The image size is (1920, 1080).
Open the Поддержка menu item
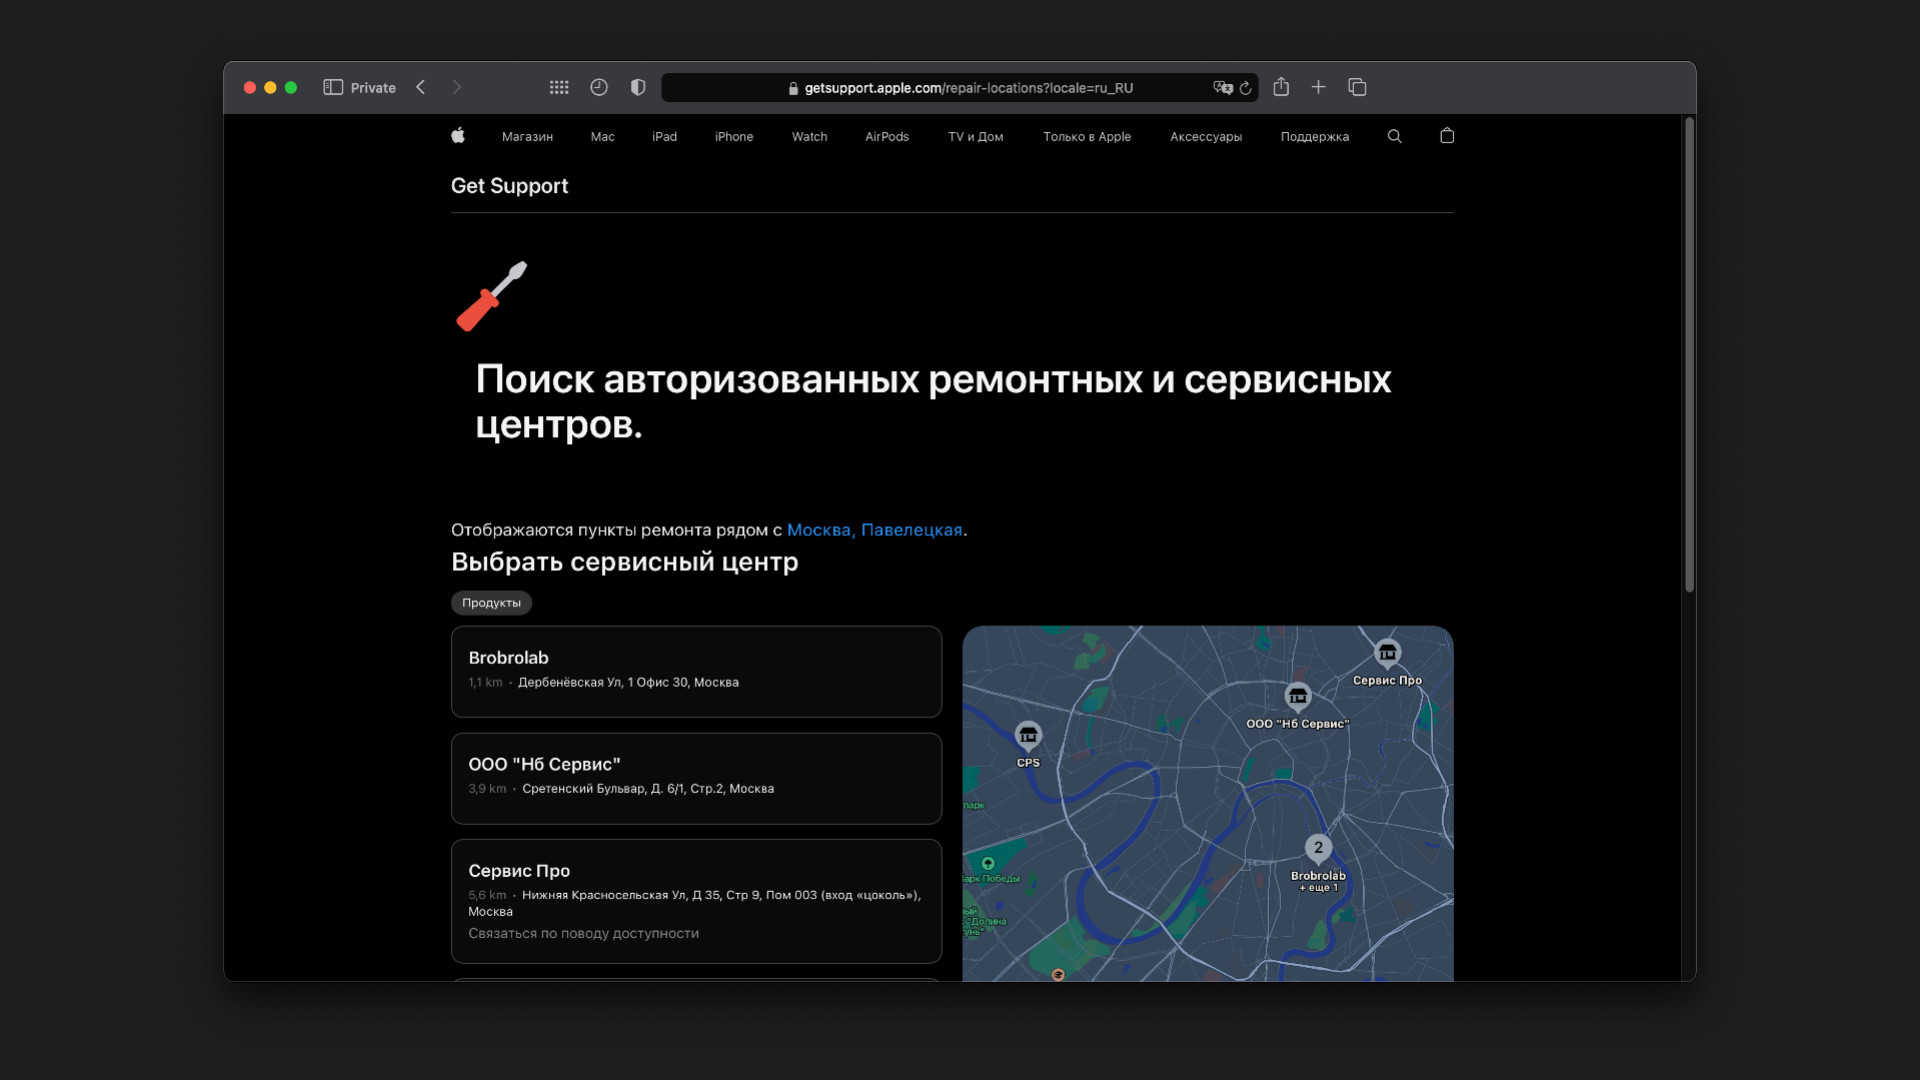coord(1315,136)
